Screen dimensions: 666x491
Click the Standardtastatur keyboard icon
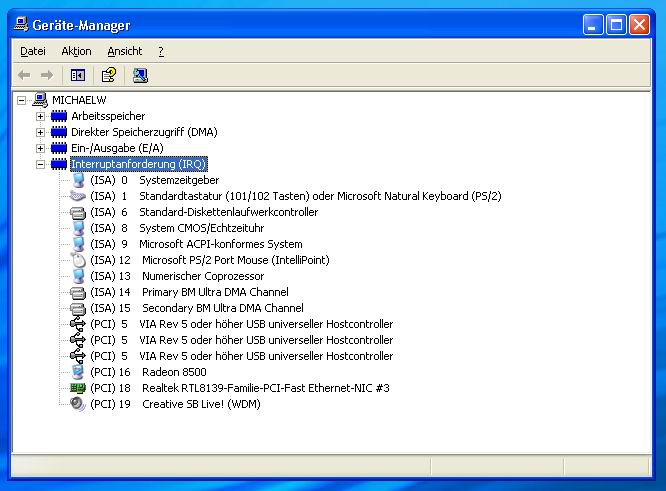pyautogui.click(x=78, y=196)
